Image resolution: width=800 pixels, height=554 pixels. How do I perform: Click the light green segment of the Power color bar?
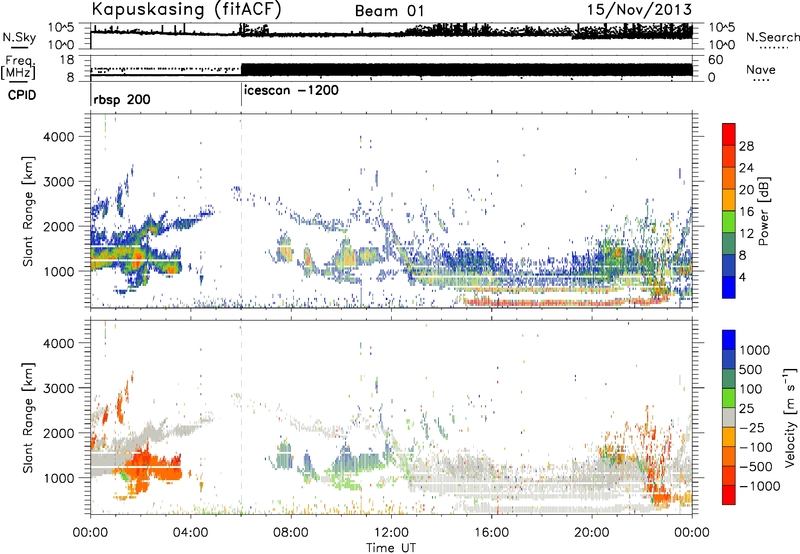[x=729, y=222]
